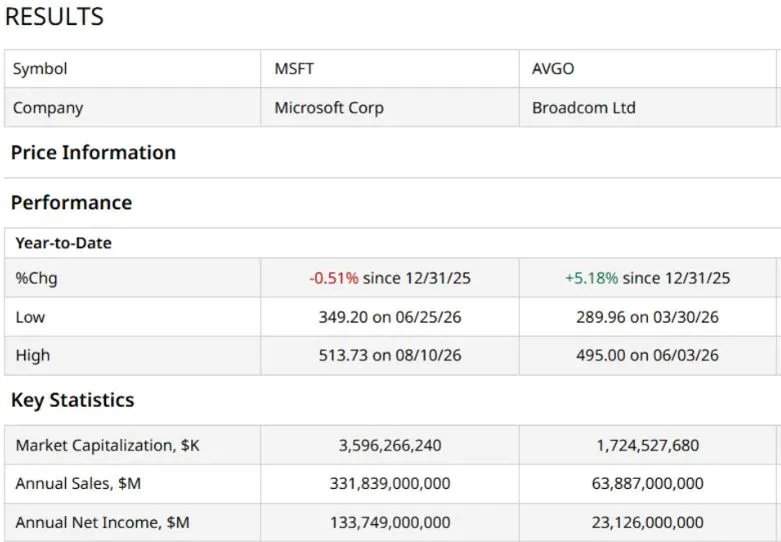Click the 3,596,266,240 market cap value
781x542 pixels.
point(390,445)
